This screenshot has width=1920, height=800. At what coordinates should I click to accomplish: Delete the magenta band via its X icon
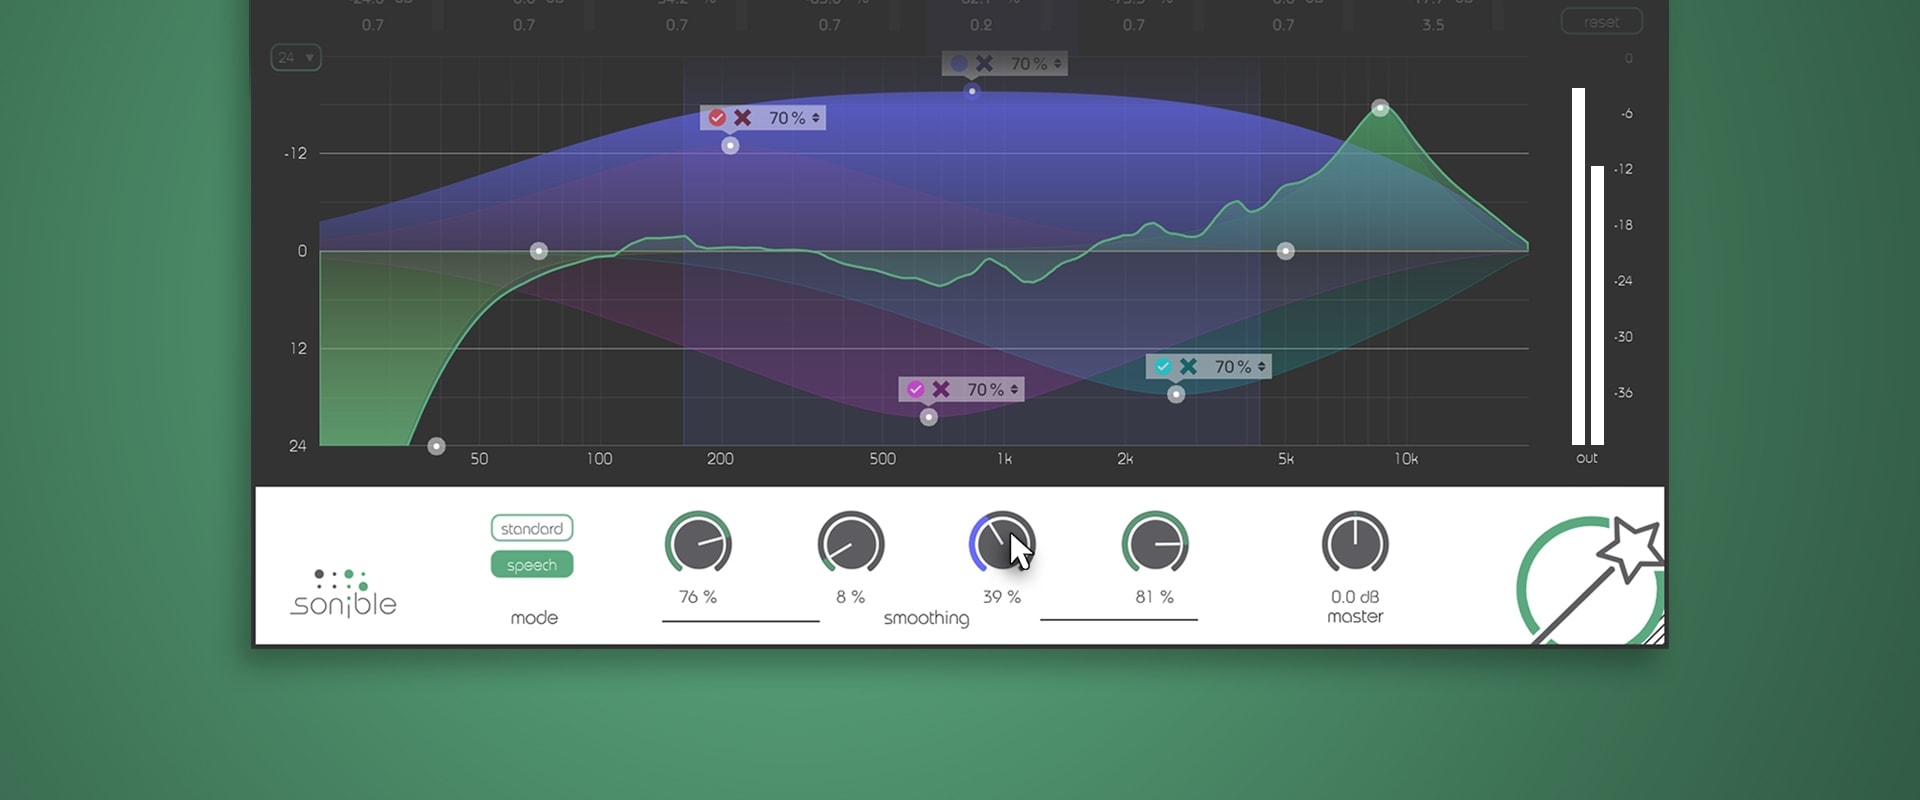[x=941, y=389]
